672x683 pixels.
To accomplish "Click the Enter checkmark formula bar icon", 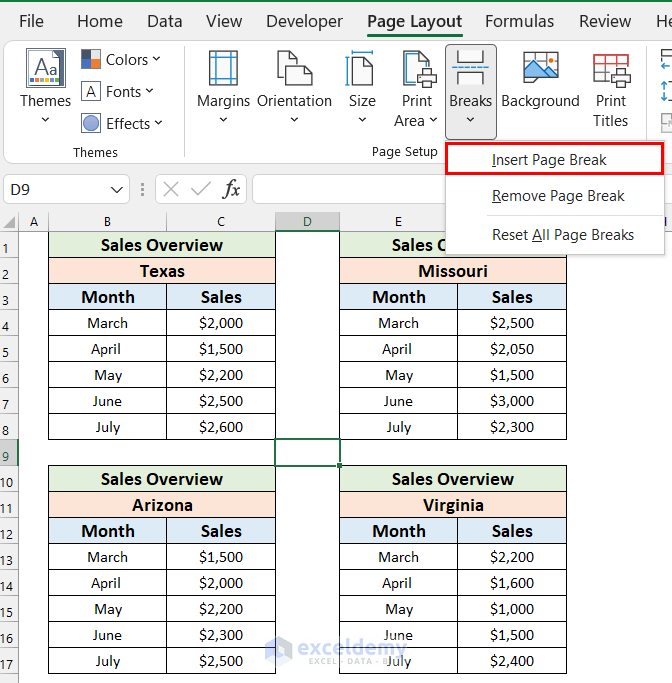I will (x=200, y=189).
